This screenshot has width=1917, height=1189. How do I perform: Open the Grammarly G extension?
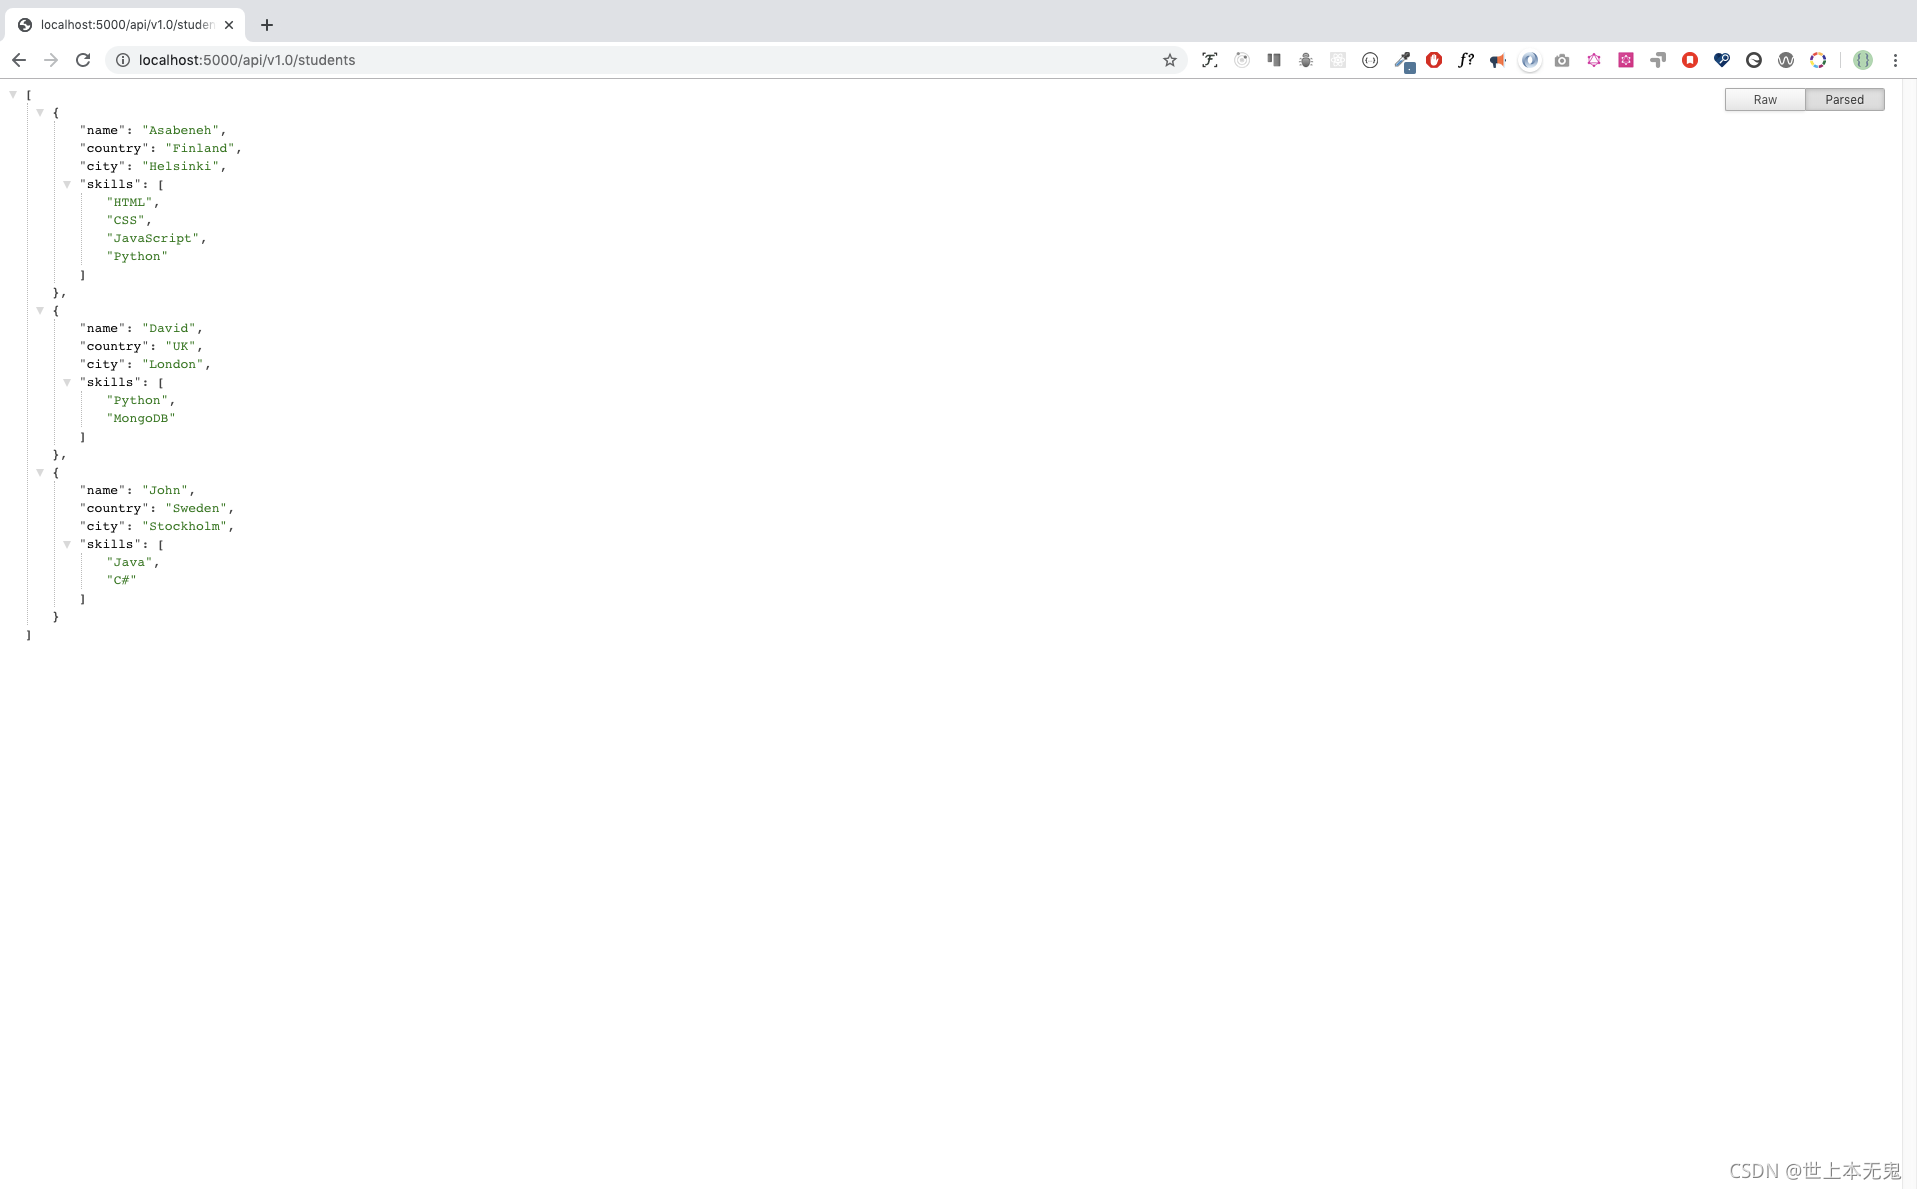(1754, 60)
